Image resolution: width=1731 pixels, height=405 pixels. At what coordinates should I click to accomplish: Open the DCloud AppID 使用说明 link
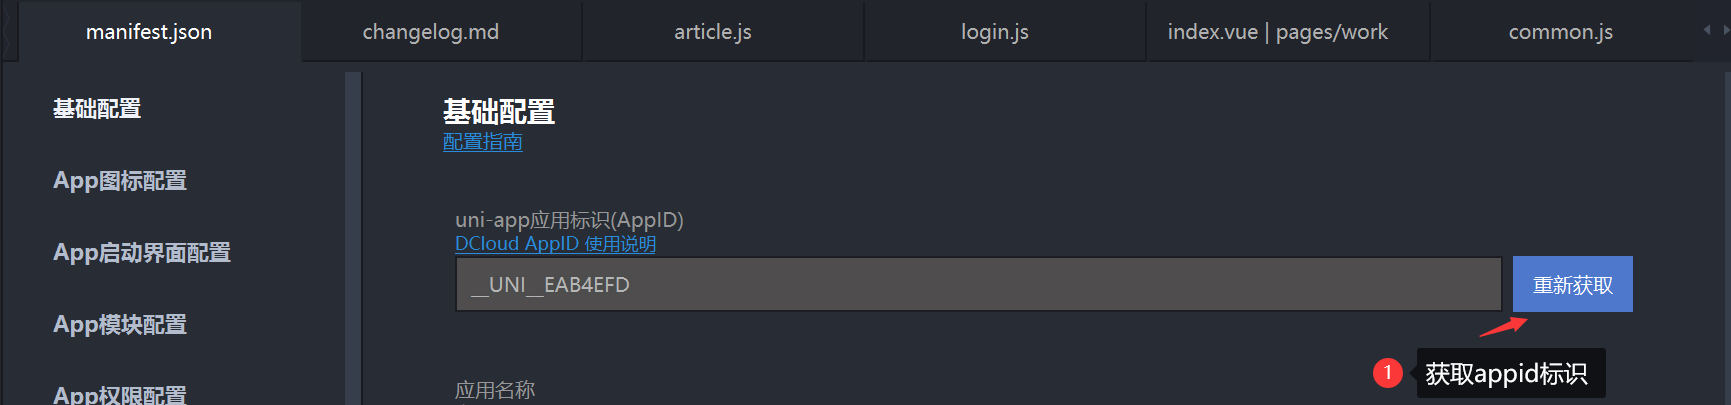(556, 244)
